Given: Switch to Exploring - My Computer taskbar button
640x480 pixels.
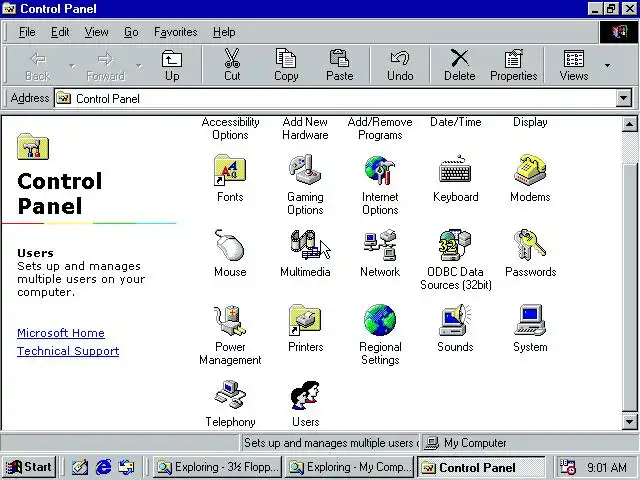Looking at the screenshot, I should 350,467.
